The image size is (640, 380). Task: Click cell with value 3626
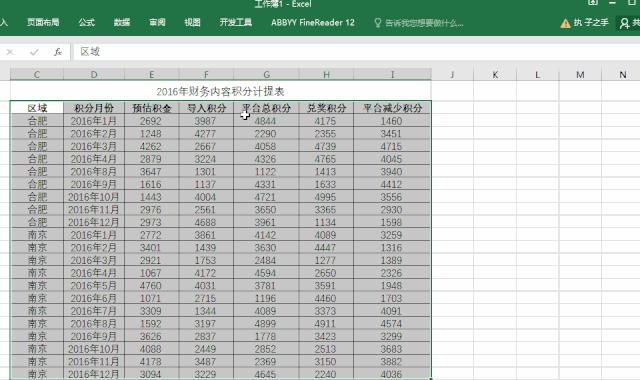(x=151, y=336)
